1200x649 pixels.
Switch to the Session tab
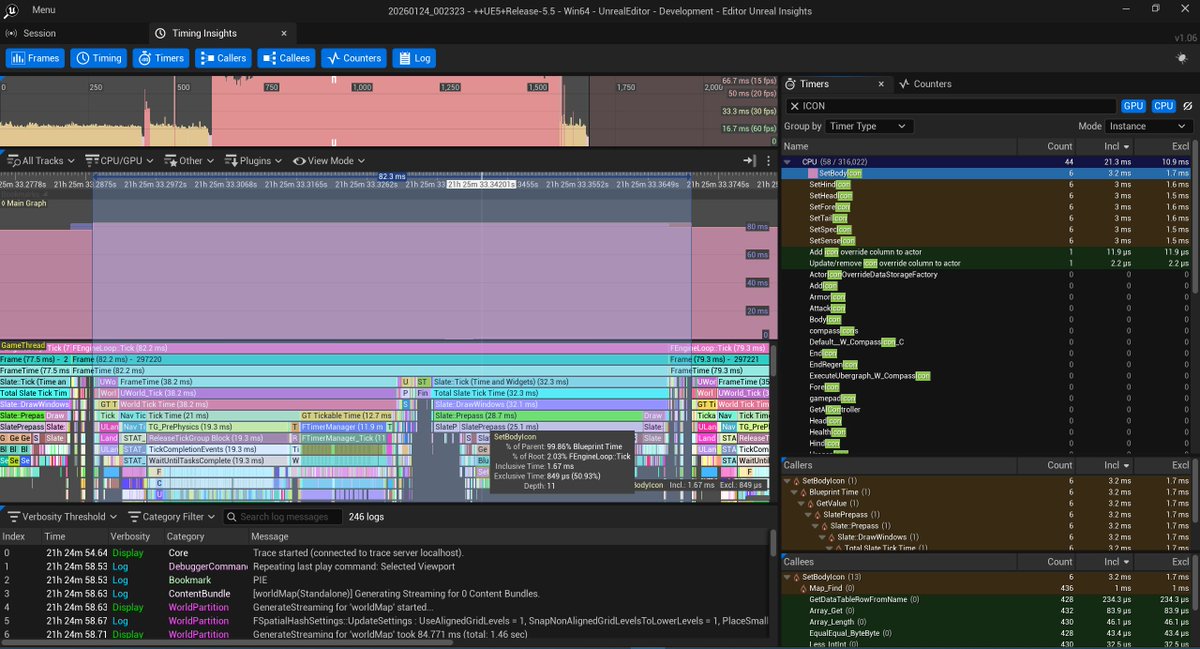32,33
